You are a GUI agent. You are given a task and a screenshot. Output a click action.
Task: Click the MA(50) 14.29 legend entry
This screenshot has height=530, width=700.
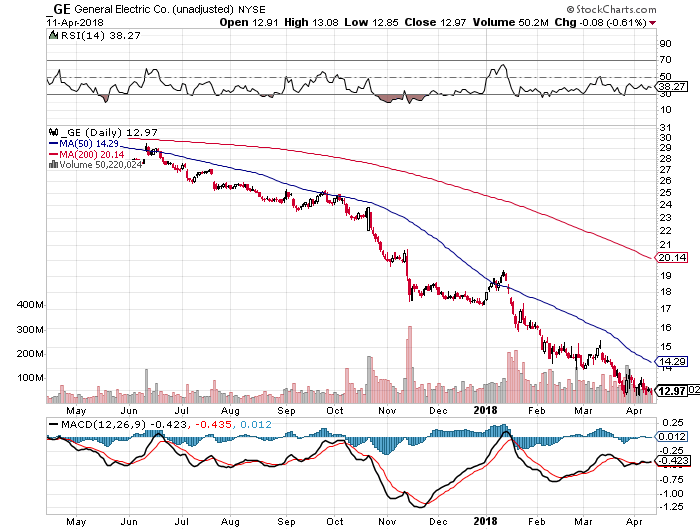coord(89,144)
